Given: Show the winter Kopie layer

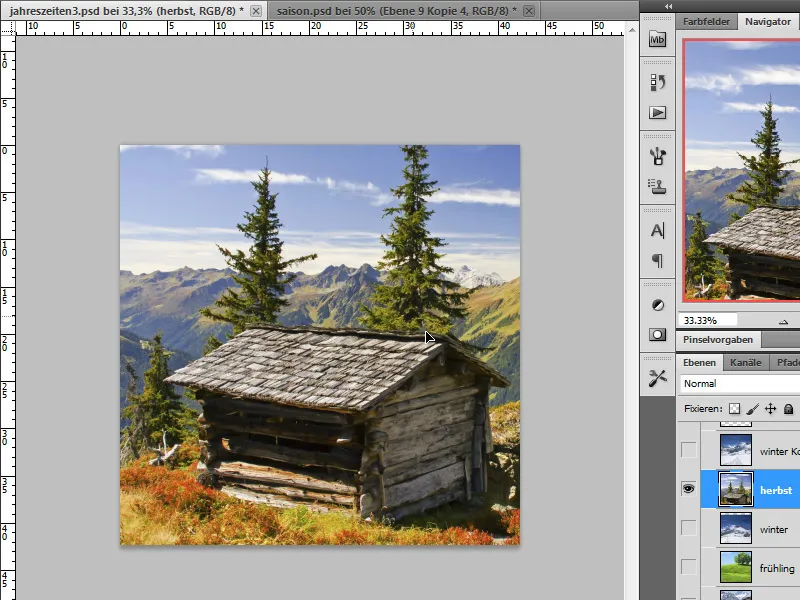Looking at the screenshot, I should coord(688,450).
